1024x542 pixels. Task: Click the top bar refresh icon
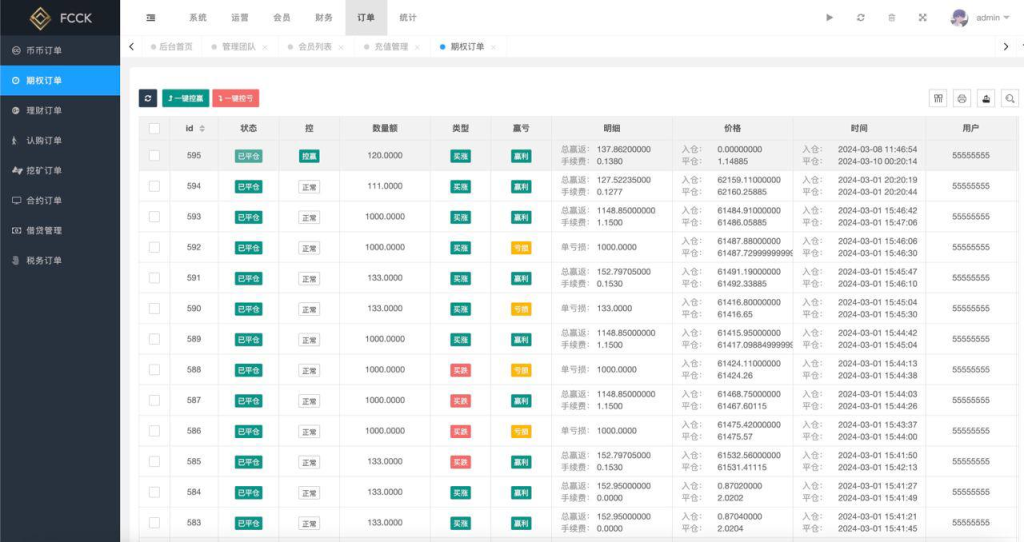pos(861,18)
